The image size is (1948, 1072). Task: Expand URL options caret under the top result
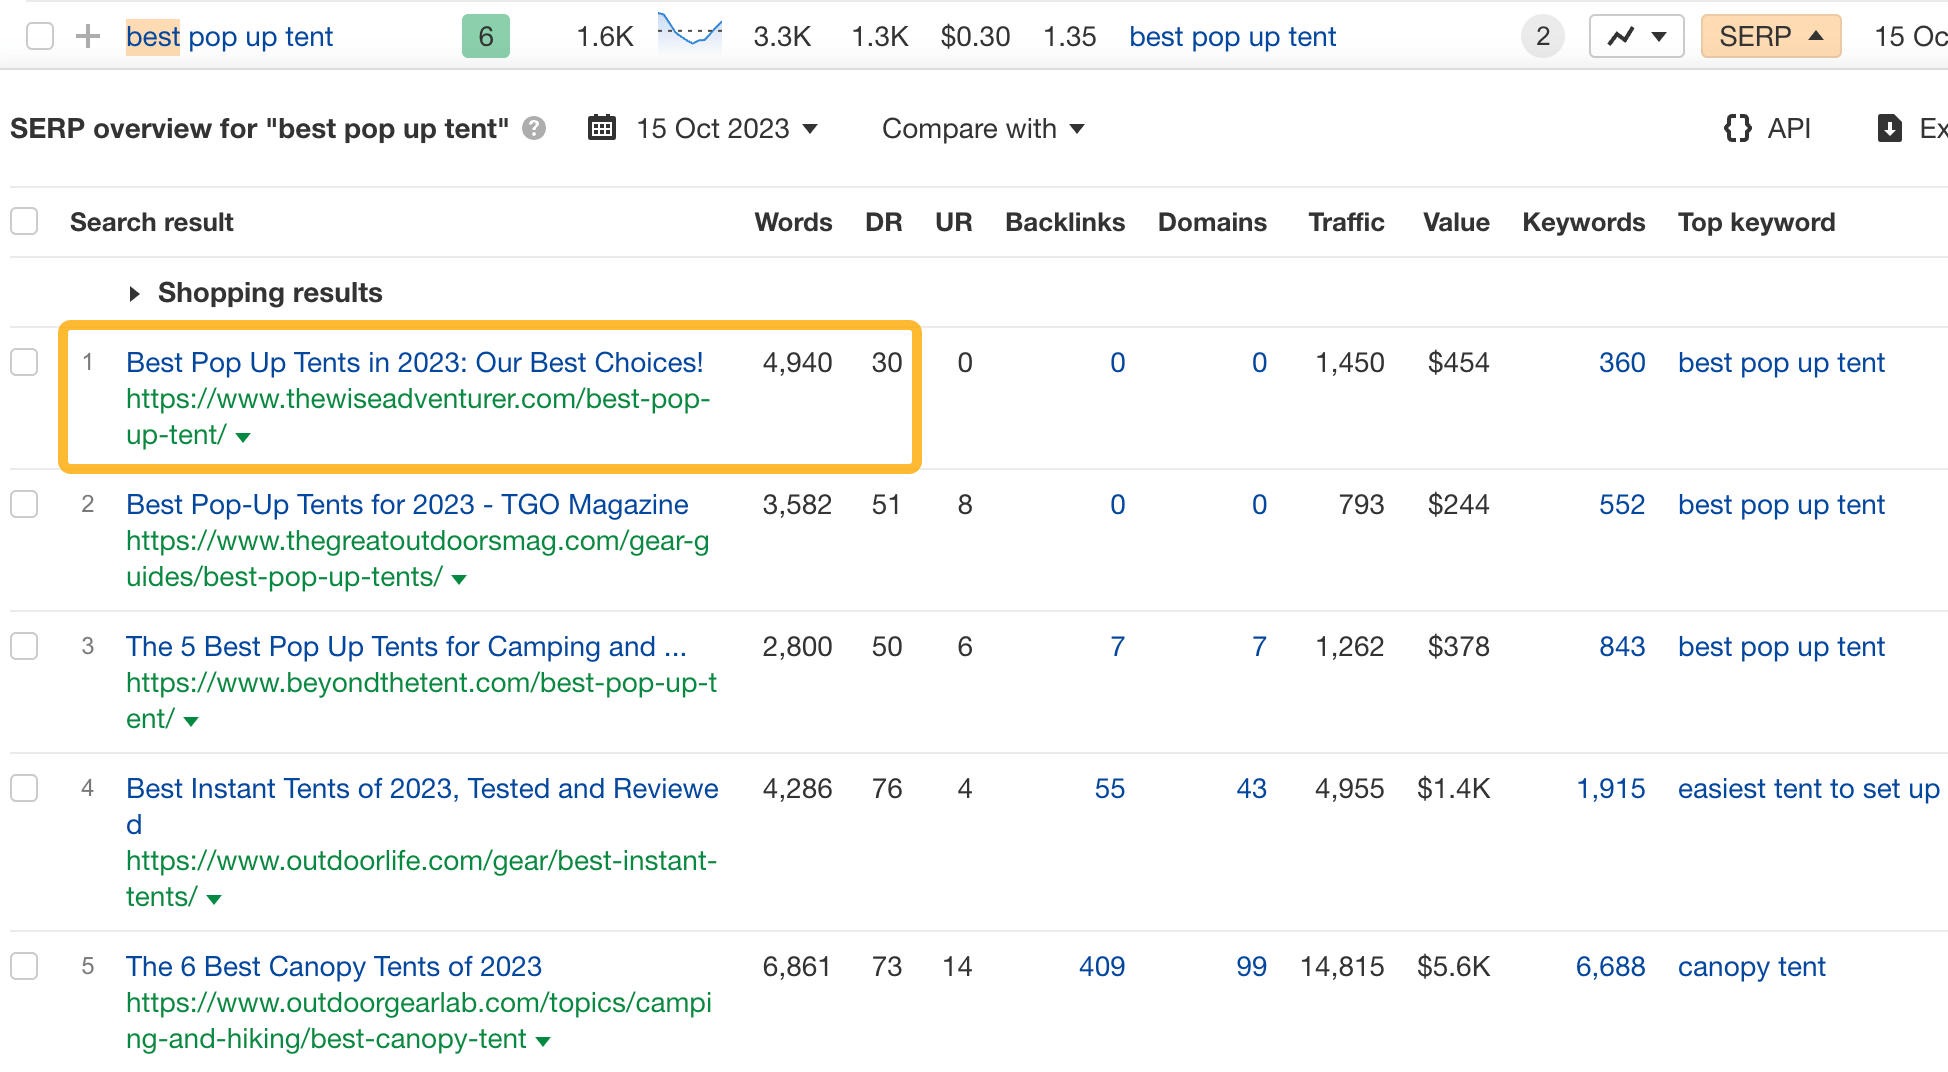(243, 437)
